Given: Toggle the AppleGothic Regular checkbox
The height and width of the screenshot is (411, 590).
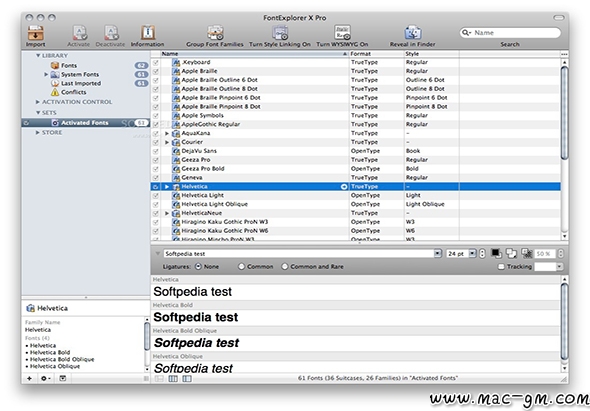Looking at the screenshot, I should (156, 125).
